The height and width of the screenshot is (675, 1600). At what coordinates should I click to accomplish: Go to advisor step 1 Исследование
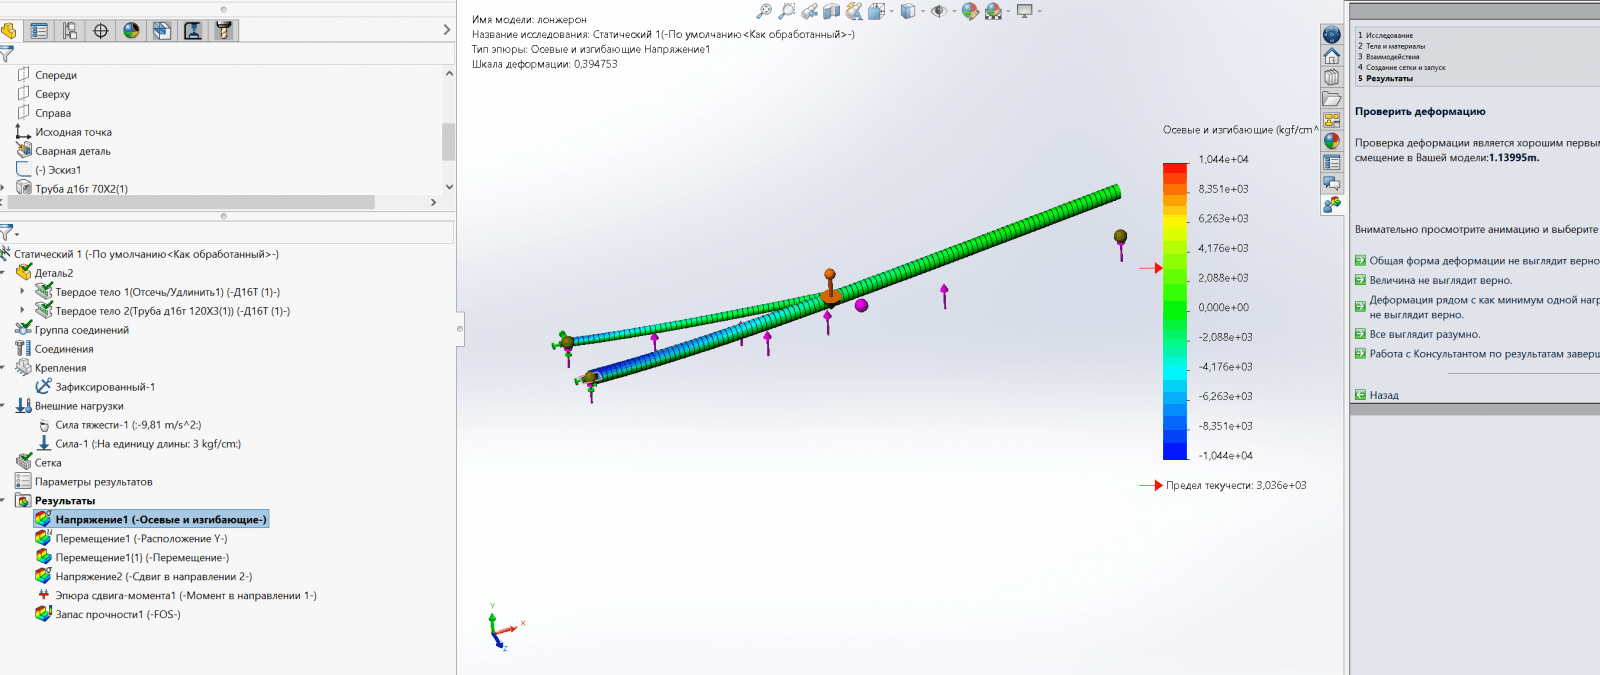coord(1389,35)
